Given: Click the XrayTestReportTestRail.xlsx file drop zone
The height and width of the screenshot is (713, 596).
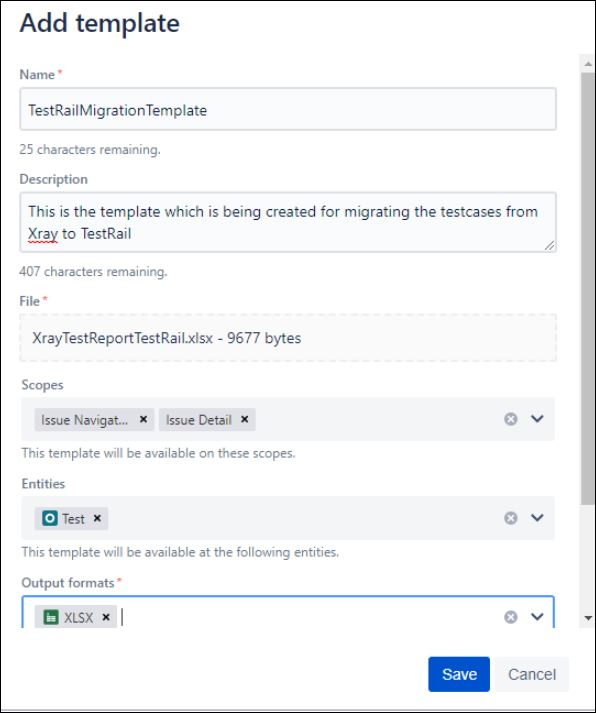Looking at the screenshot, I should [288, 338].
